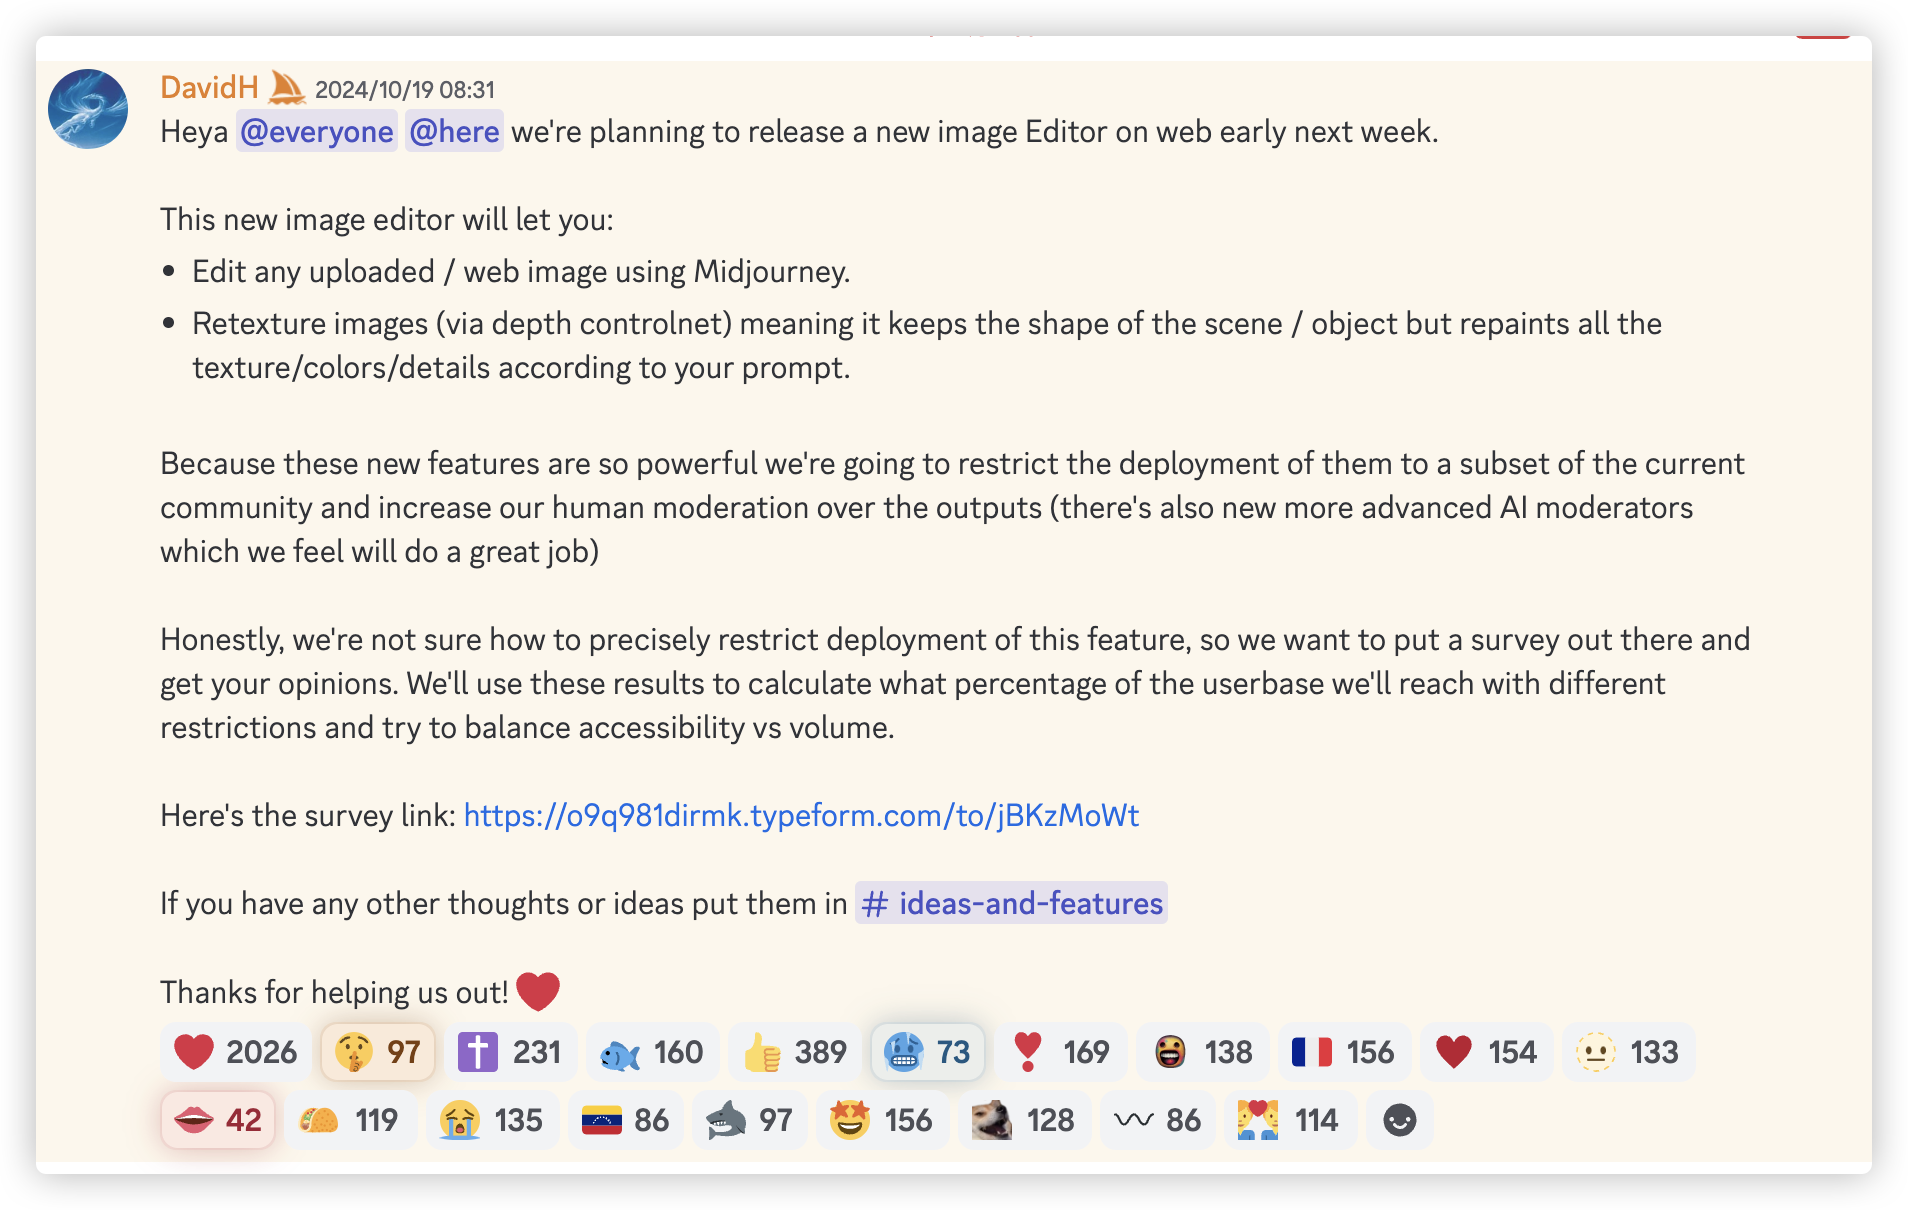Screen dimensions: 1908x1210
Task: Click the text 'This new image editor will let you:'
Action: click(387, 219)
